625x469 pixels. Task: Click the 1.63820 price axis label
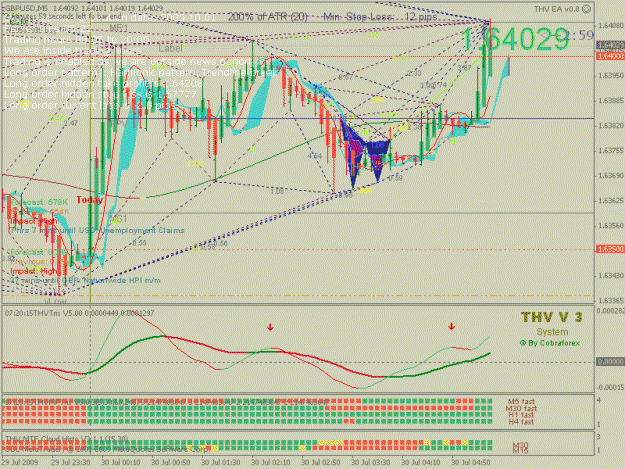click(x=611, y=126)
